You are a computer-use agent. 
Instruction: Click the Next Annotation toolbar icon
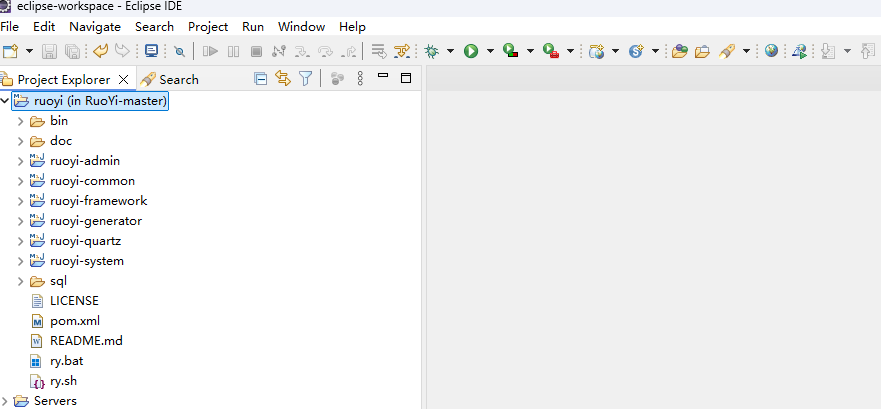coord(828,52)
